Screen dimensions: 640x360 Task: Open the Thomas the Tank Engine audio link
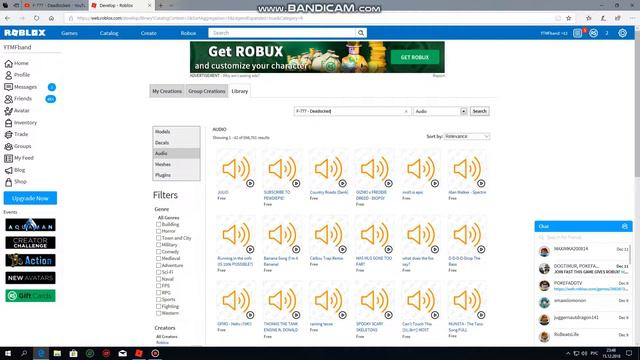[x=281, y=327]
